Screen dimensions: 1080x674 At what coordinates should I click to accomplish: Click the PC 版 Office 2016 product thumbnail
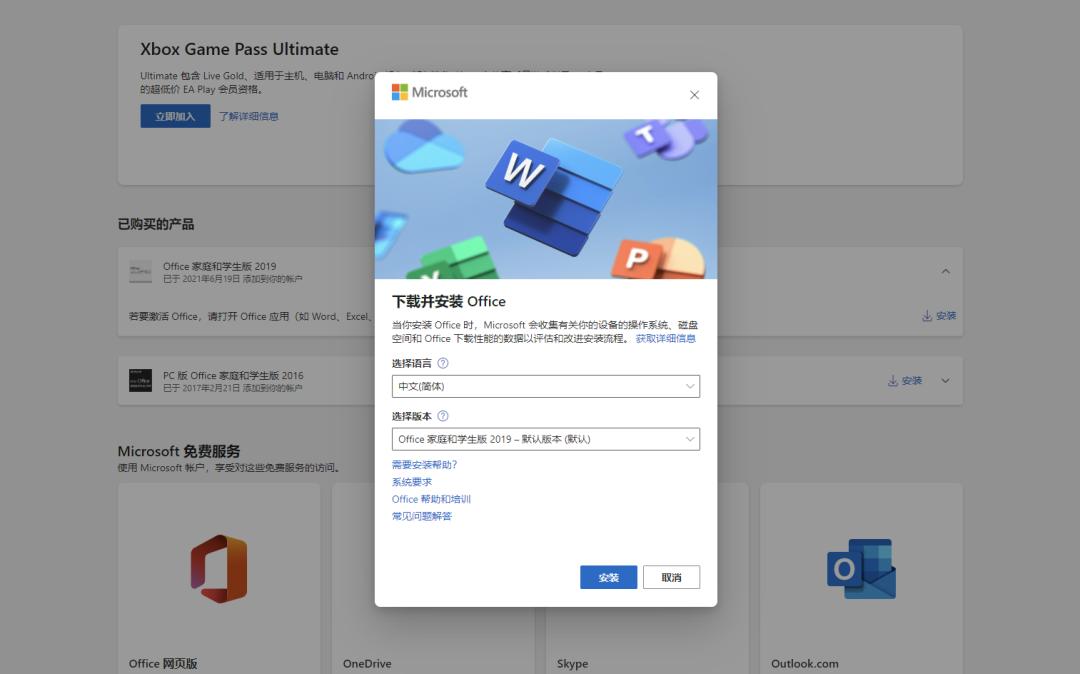[140, 380]
